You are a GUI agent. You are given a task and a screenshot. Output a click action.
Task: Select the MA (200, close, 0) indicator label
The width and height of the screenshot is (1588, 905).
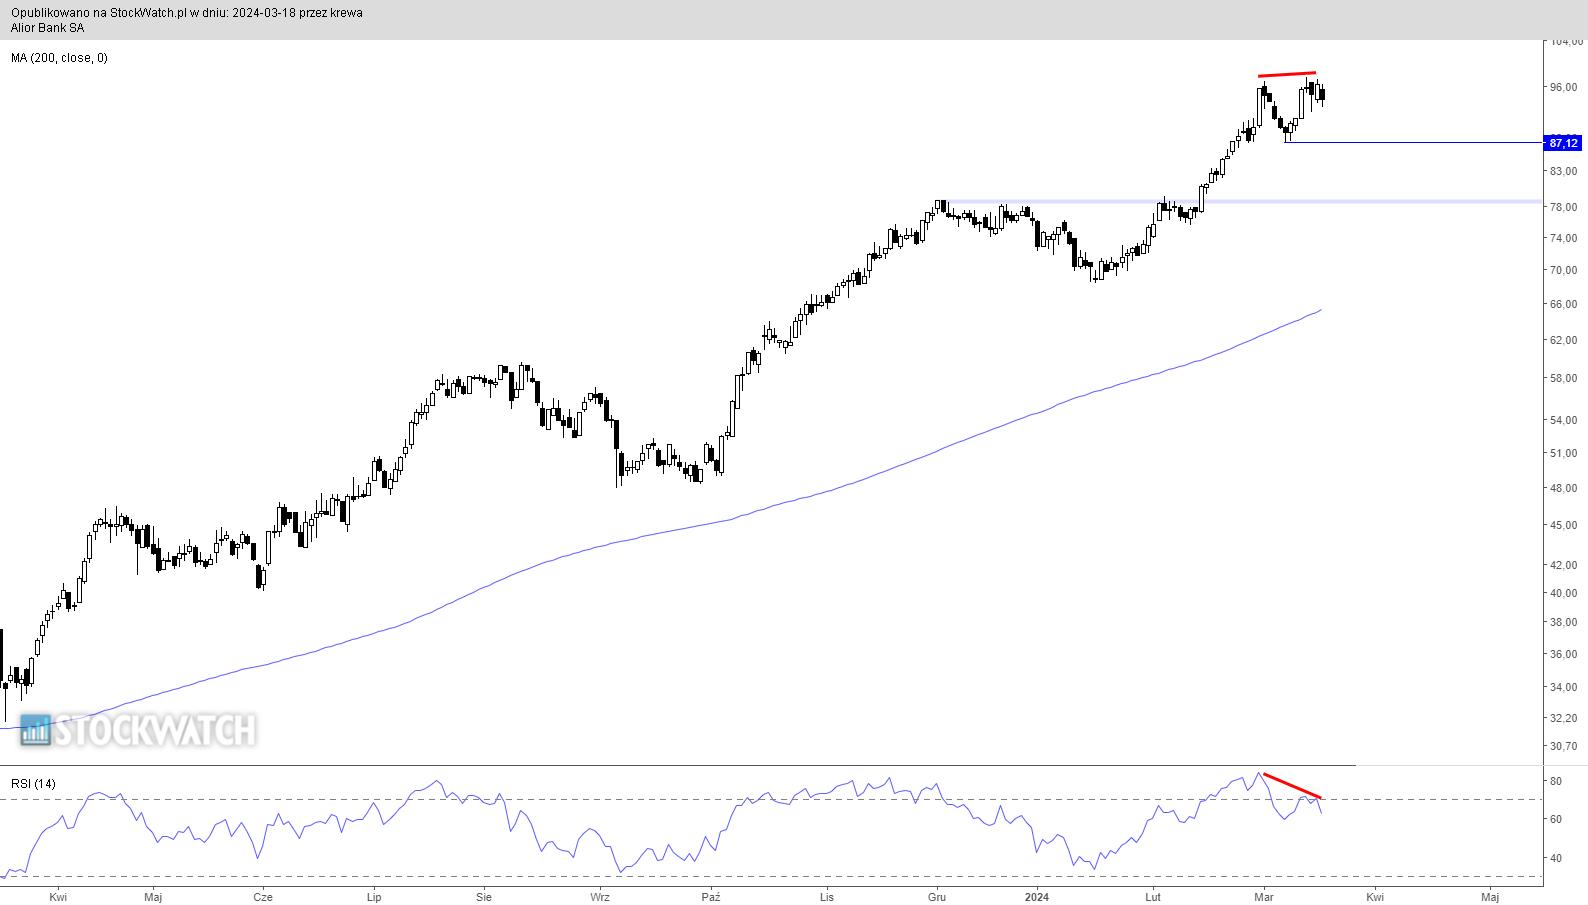tap(59, 58)
